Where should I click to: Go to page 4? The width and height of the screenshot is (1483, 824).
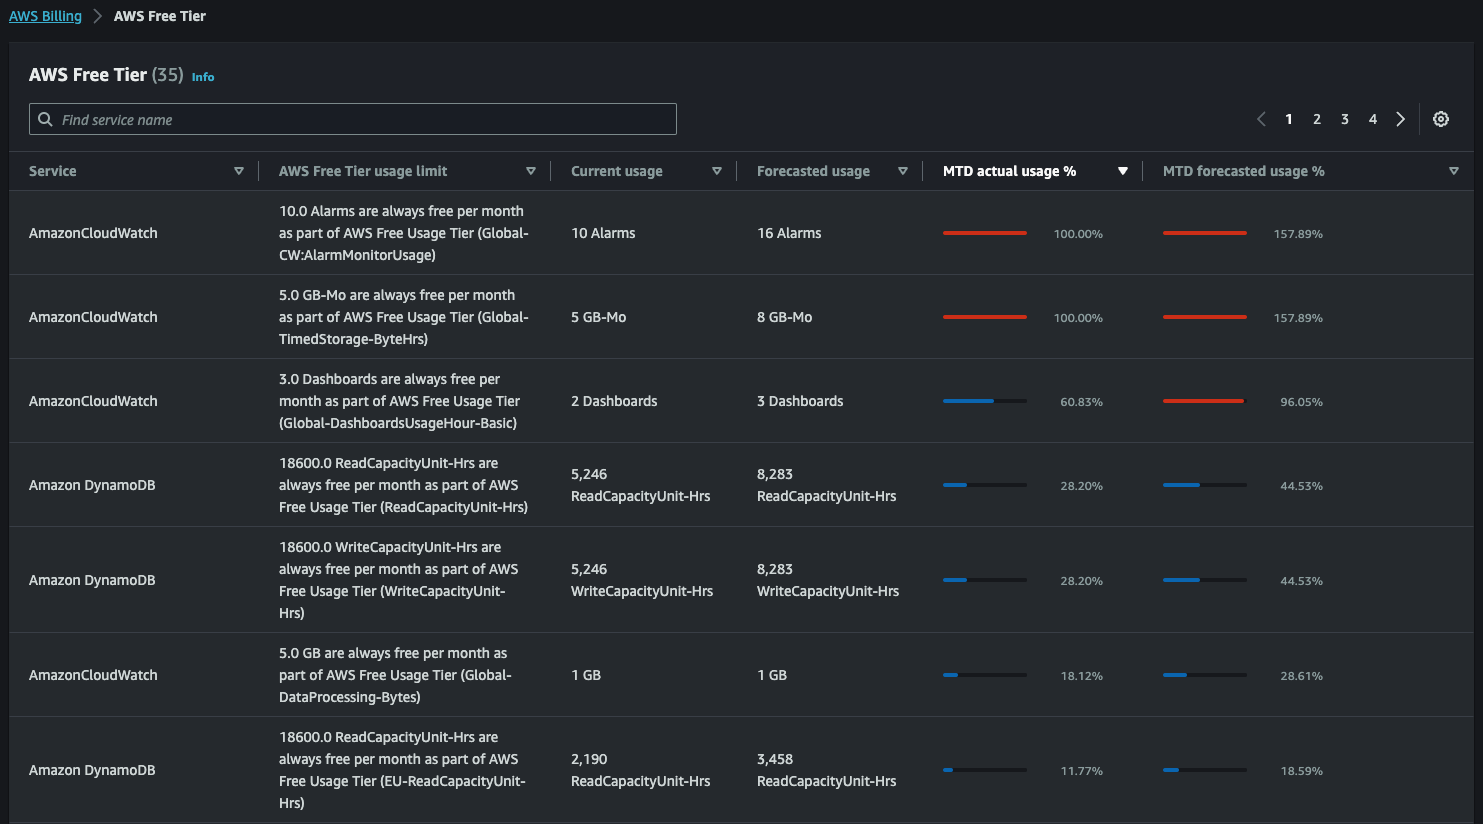[x=1373, y=119]
